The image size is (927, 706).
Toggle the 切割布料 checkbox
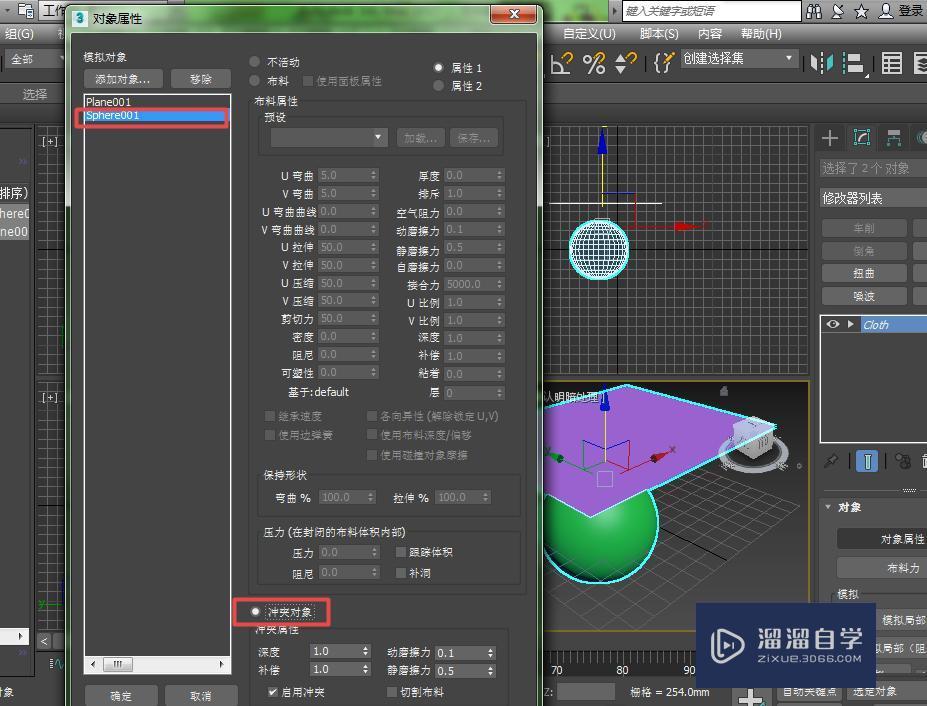pos(391,692)
